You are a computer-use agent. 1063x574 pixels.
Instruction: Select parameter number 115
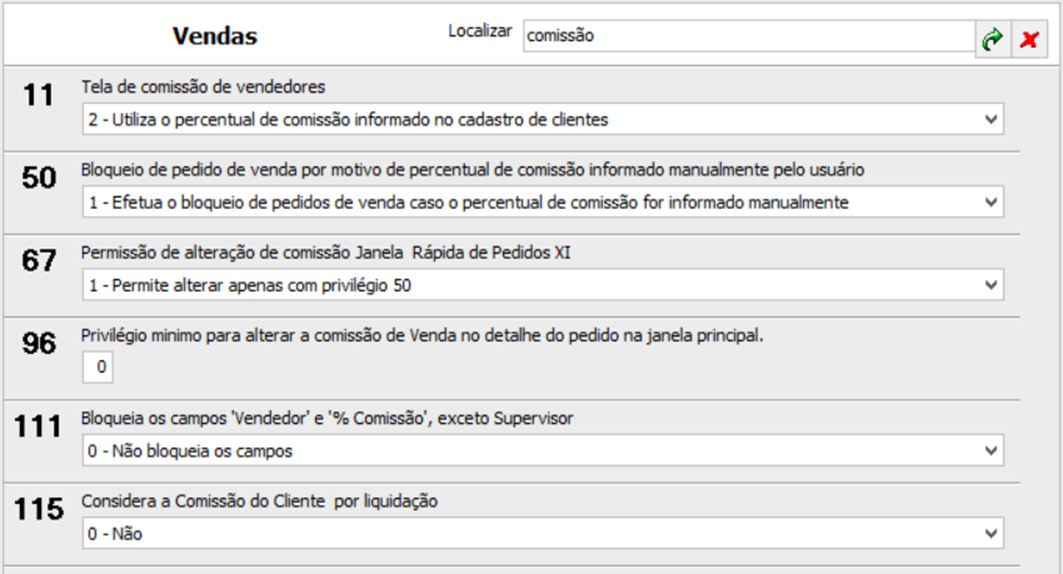tap(39, 509)
